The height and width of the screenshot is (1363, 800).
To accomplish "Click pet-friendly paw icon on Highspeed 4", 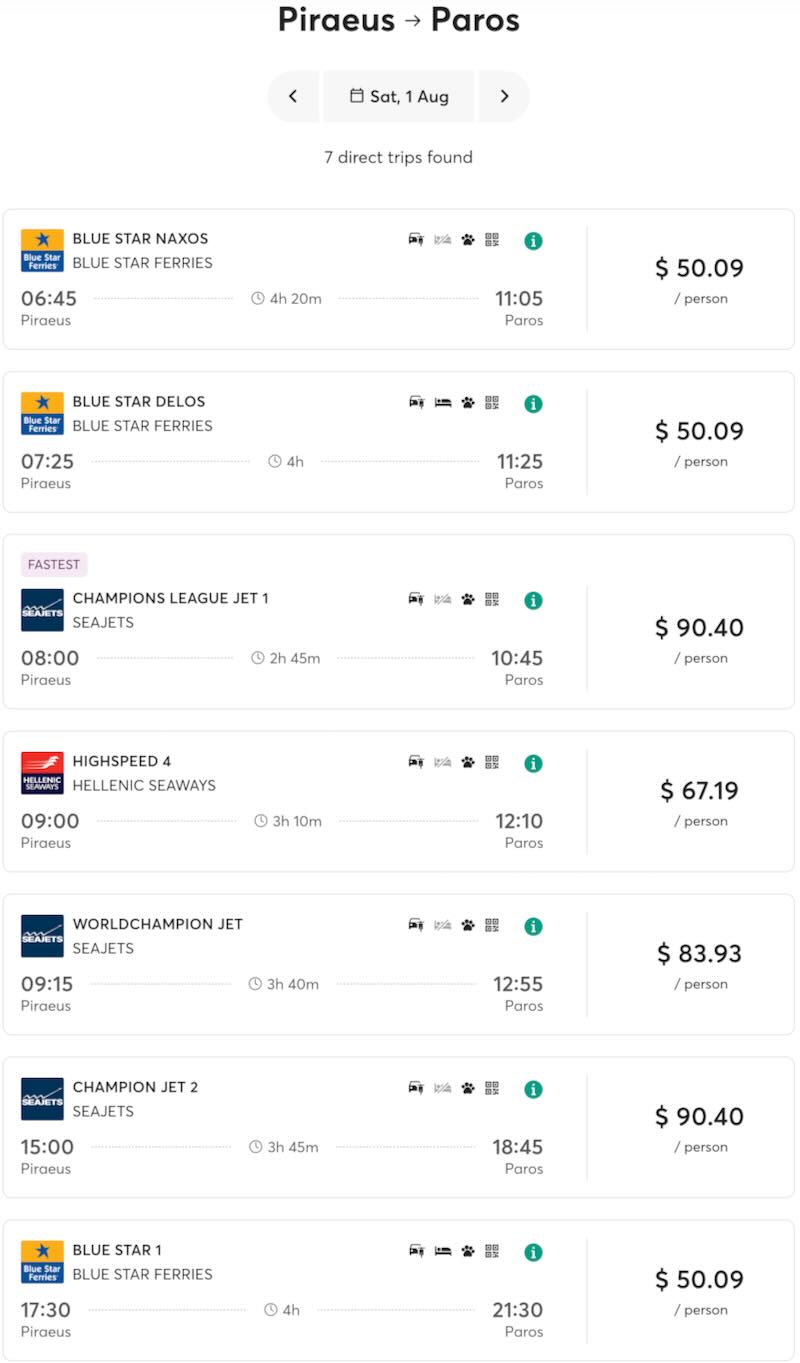I will click(467, 762).
